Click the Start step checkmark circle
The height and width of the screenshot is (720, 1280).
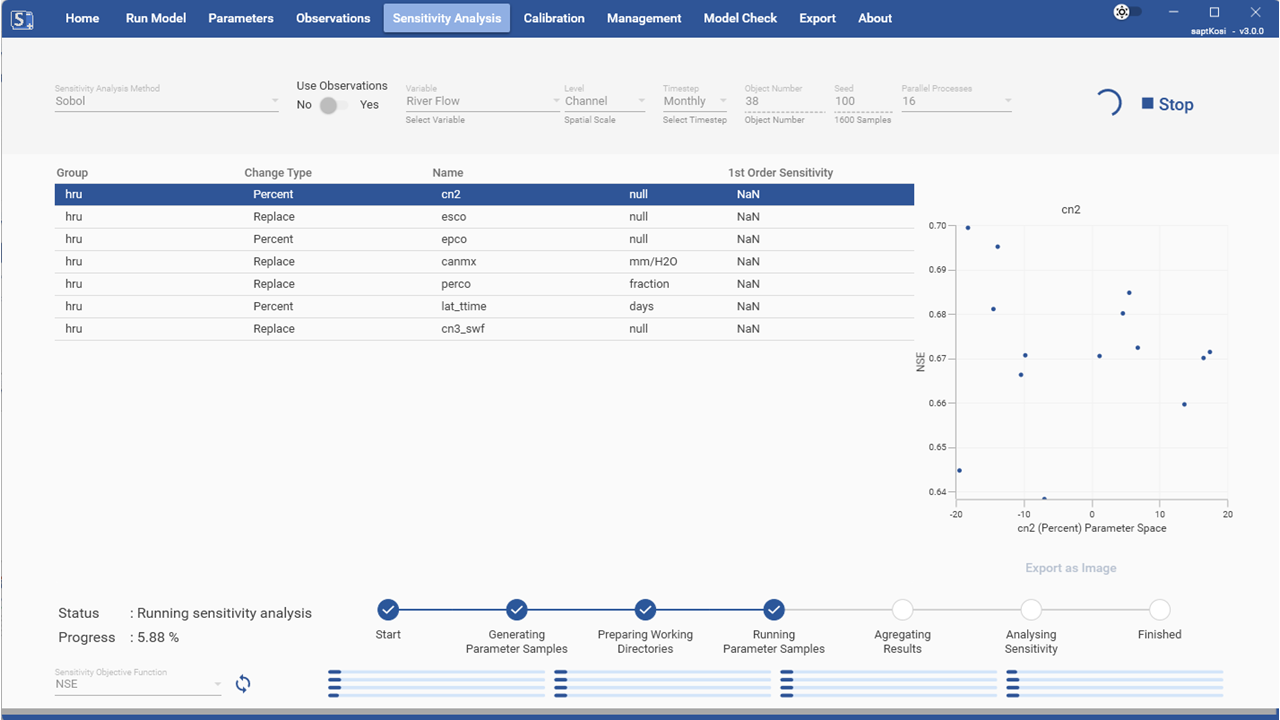(388, 610)
